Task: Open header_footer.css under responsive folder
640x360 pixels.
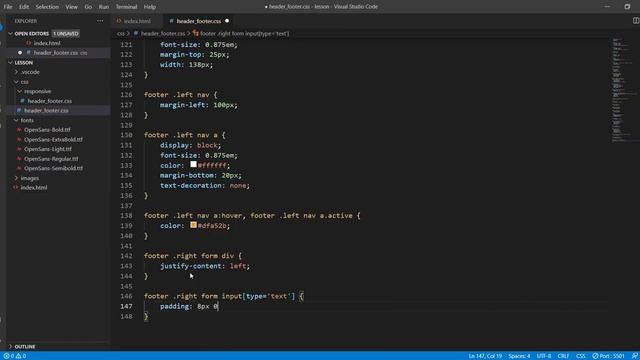Action: (49, 101)
